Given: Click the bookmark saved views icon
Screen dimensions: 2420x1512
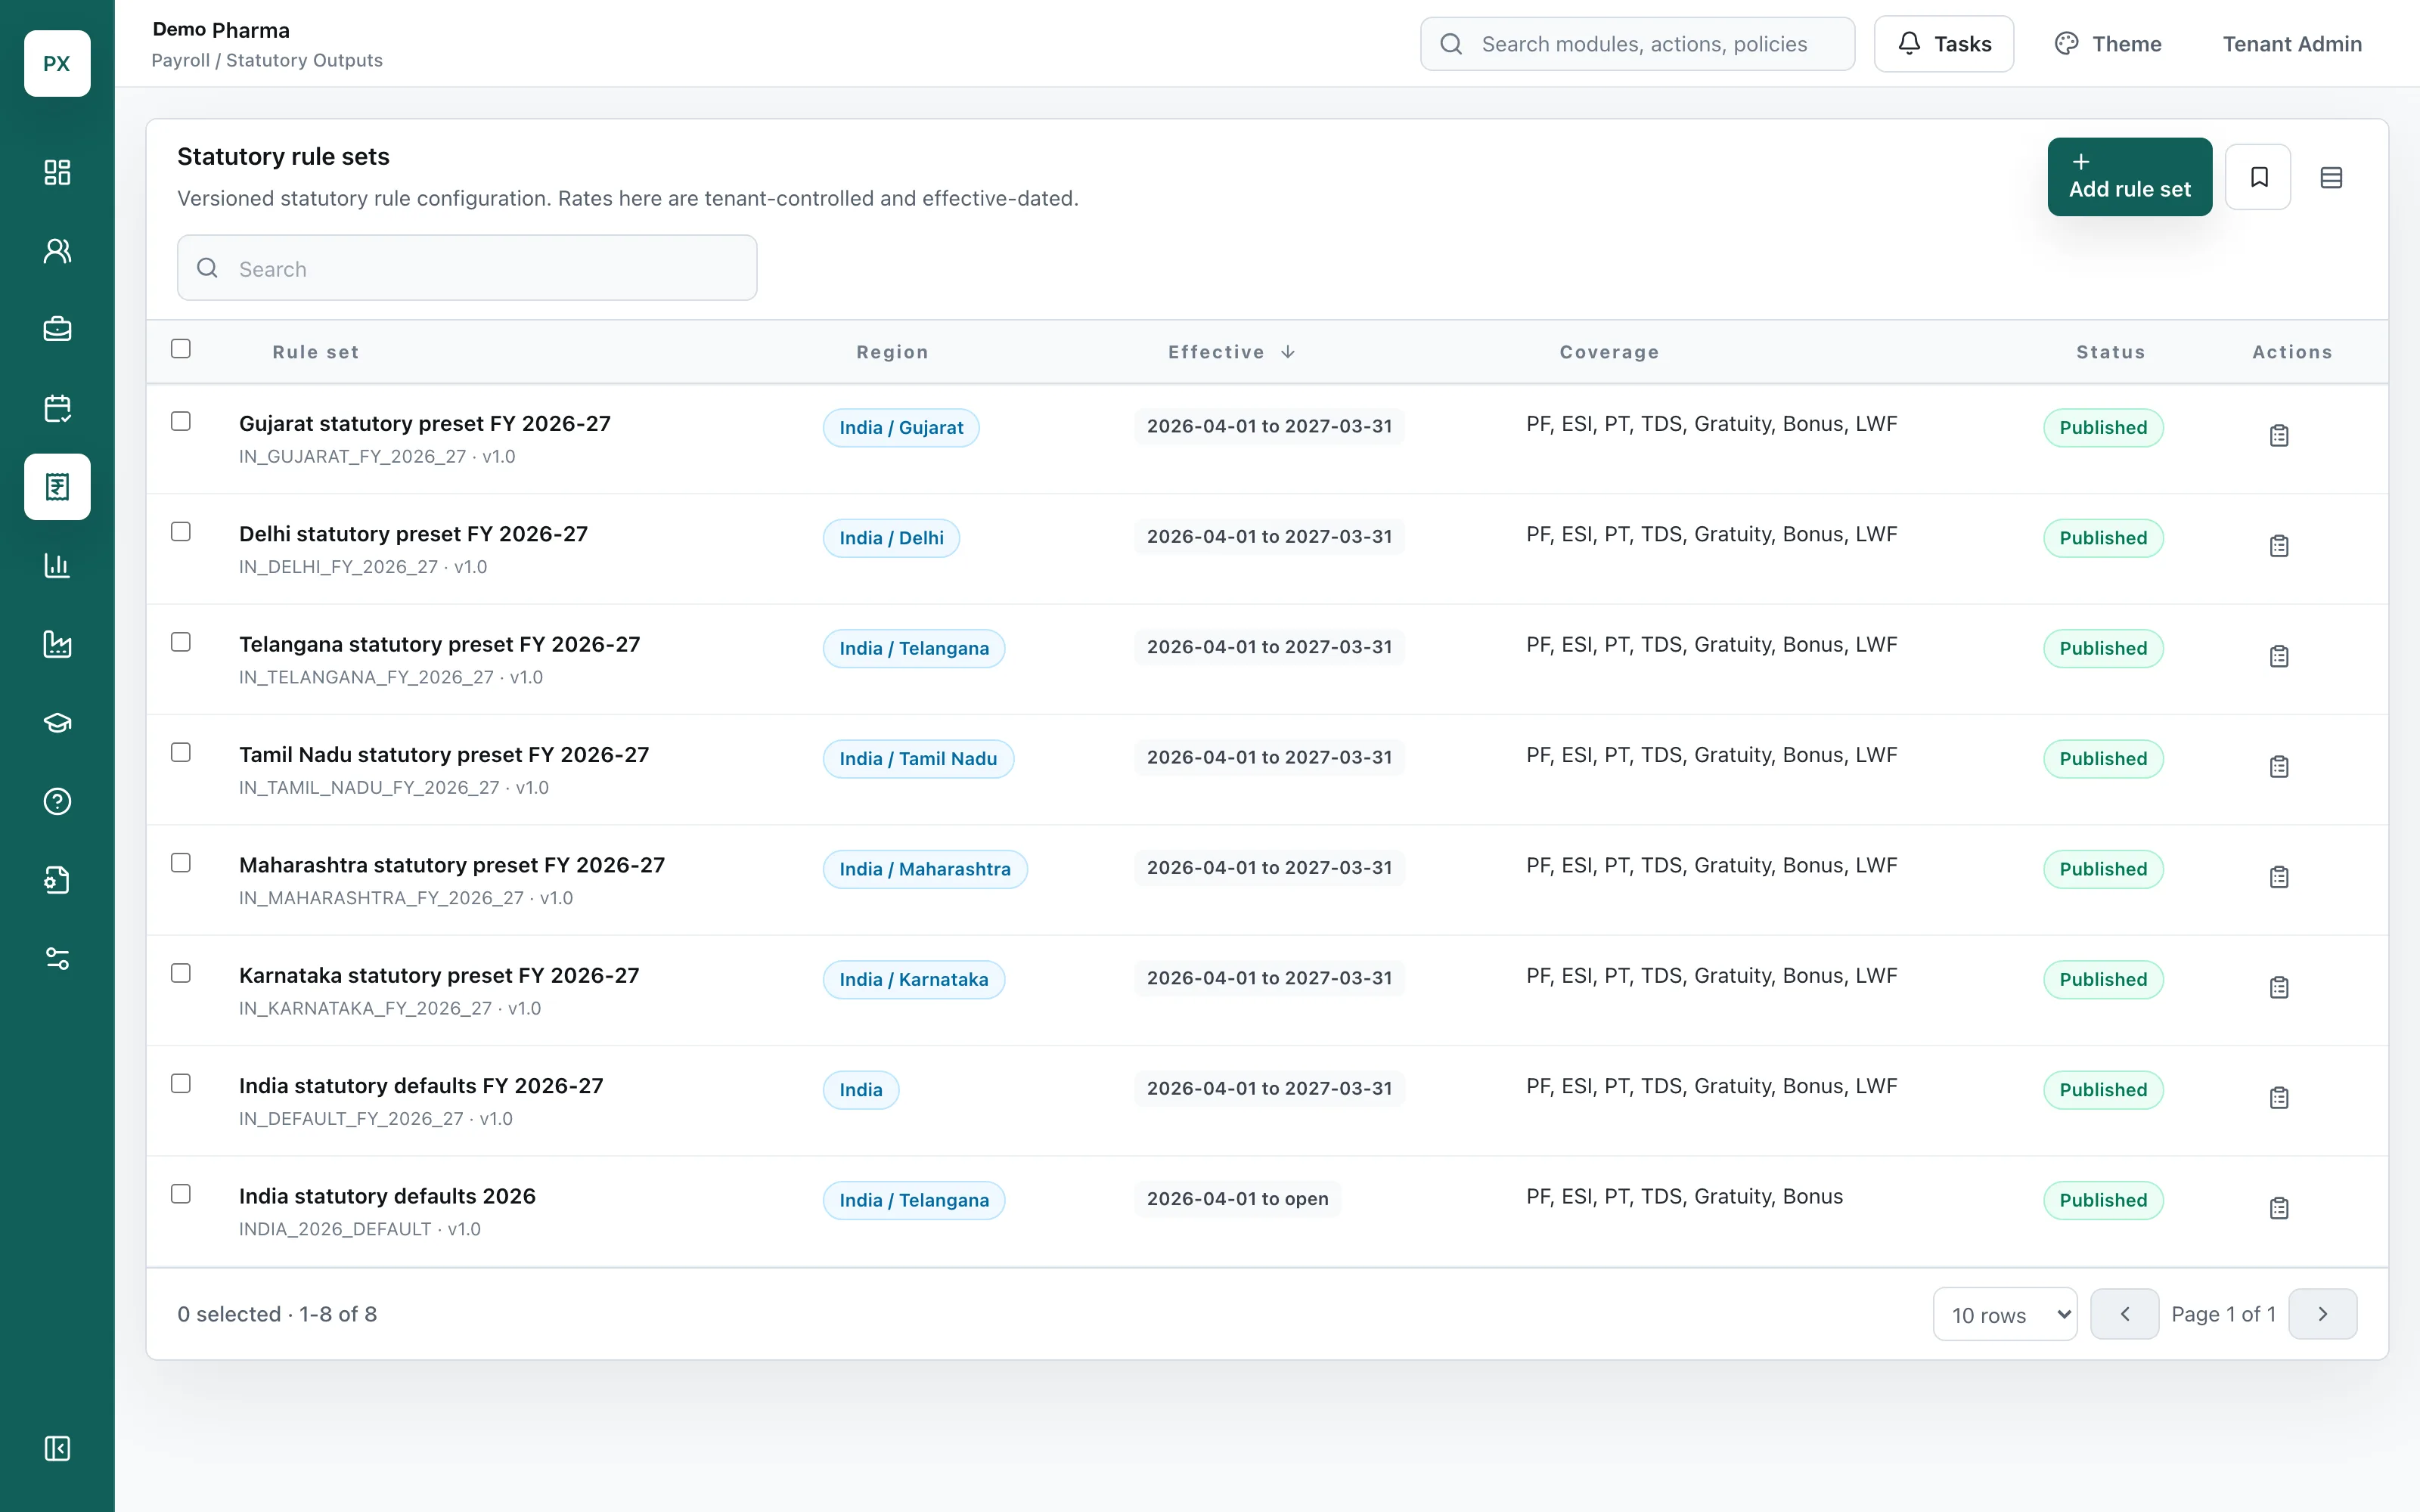Looking at the screenshot, I should tap(2258, 177).
